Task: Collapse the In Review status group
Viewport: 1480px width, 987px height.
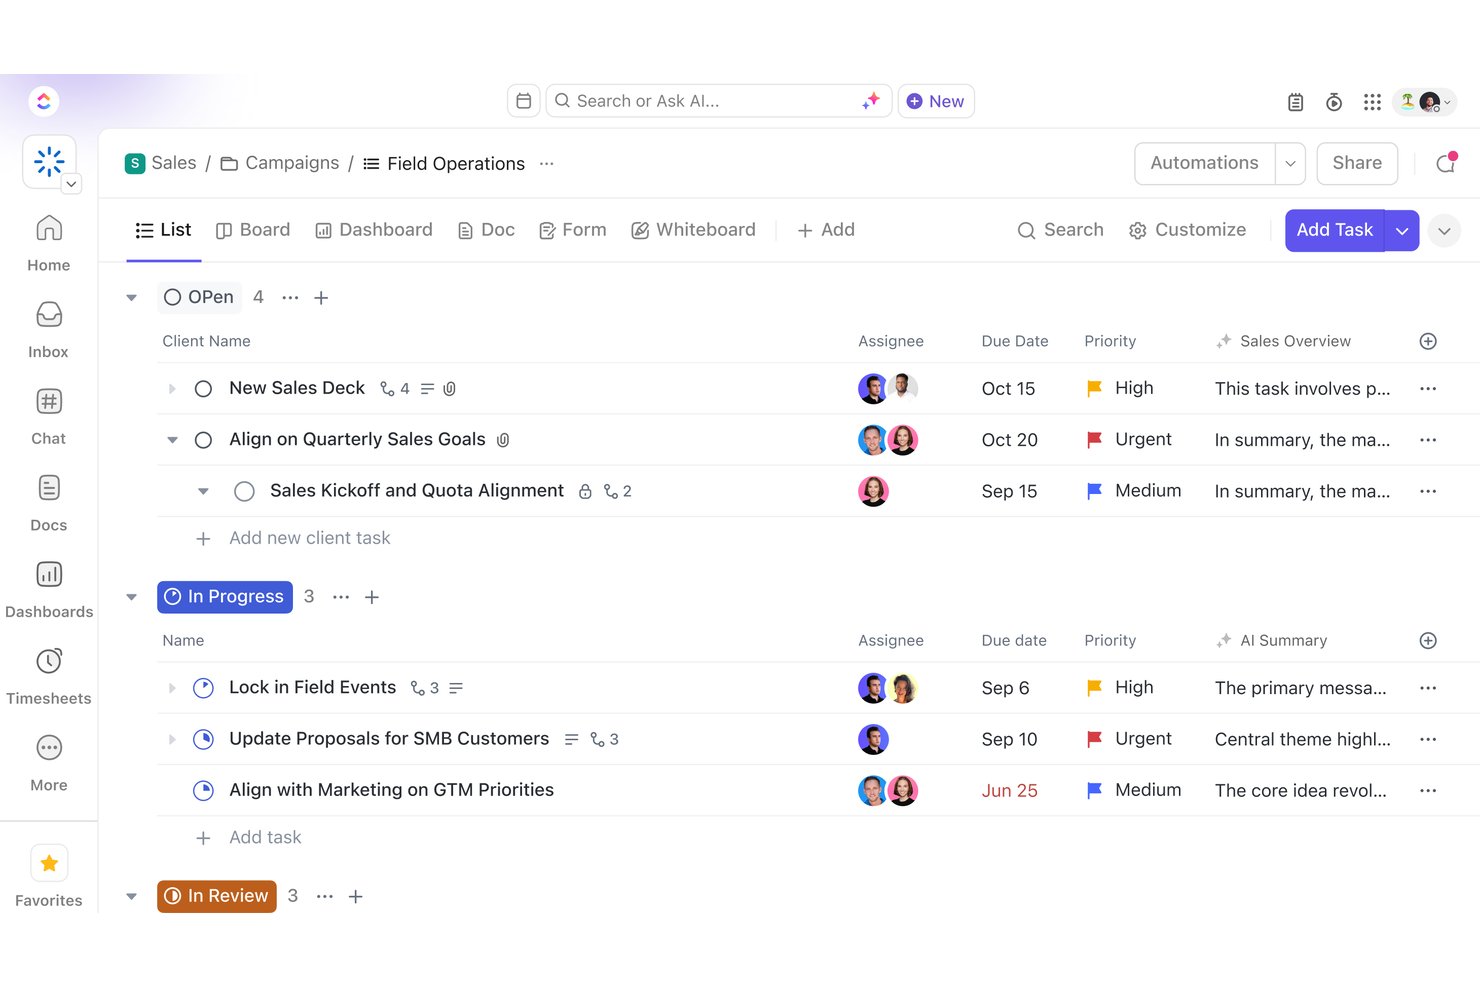Action: click(x=131, y=896)
